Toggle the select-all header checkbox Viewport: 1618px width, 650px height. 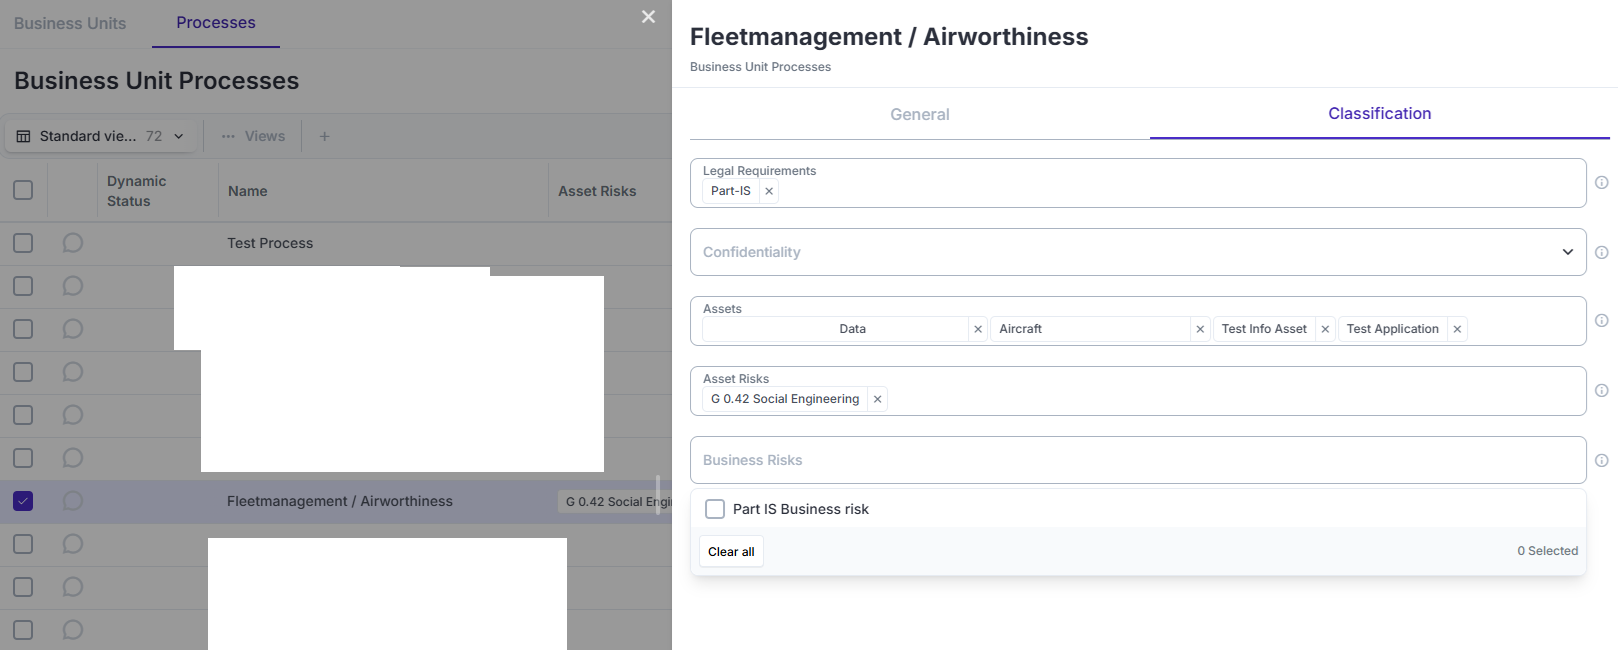pos(23,190)
